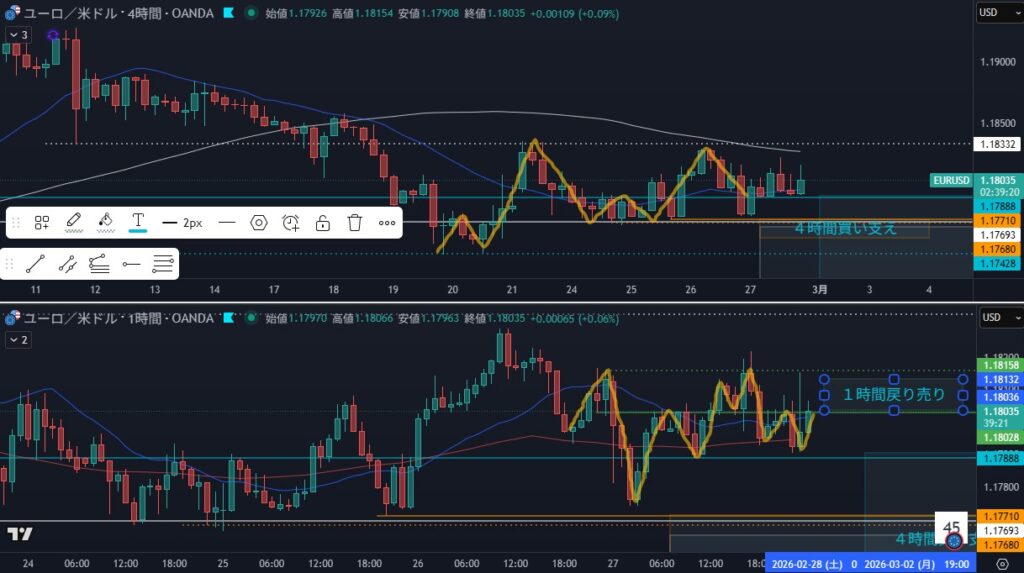Click the pencil line color tool
The image size is (1024, 573).
(74, 222)
